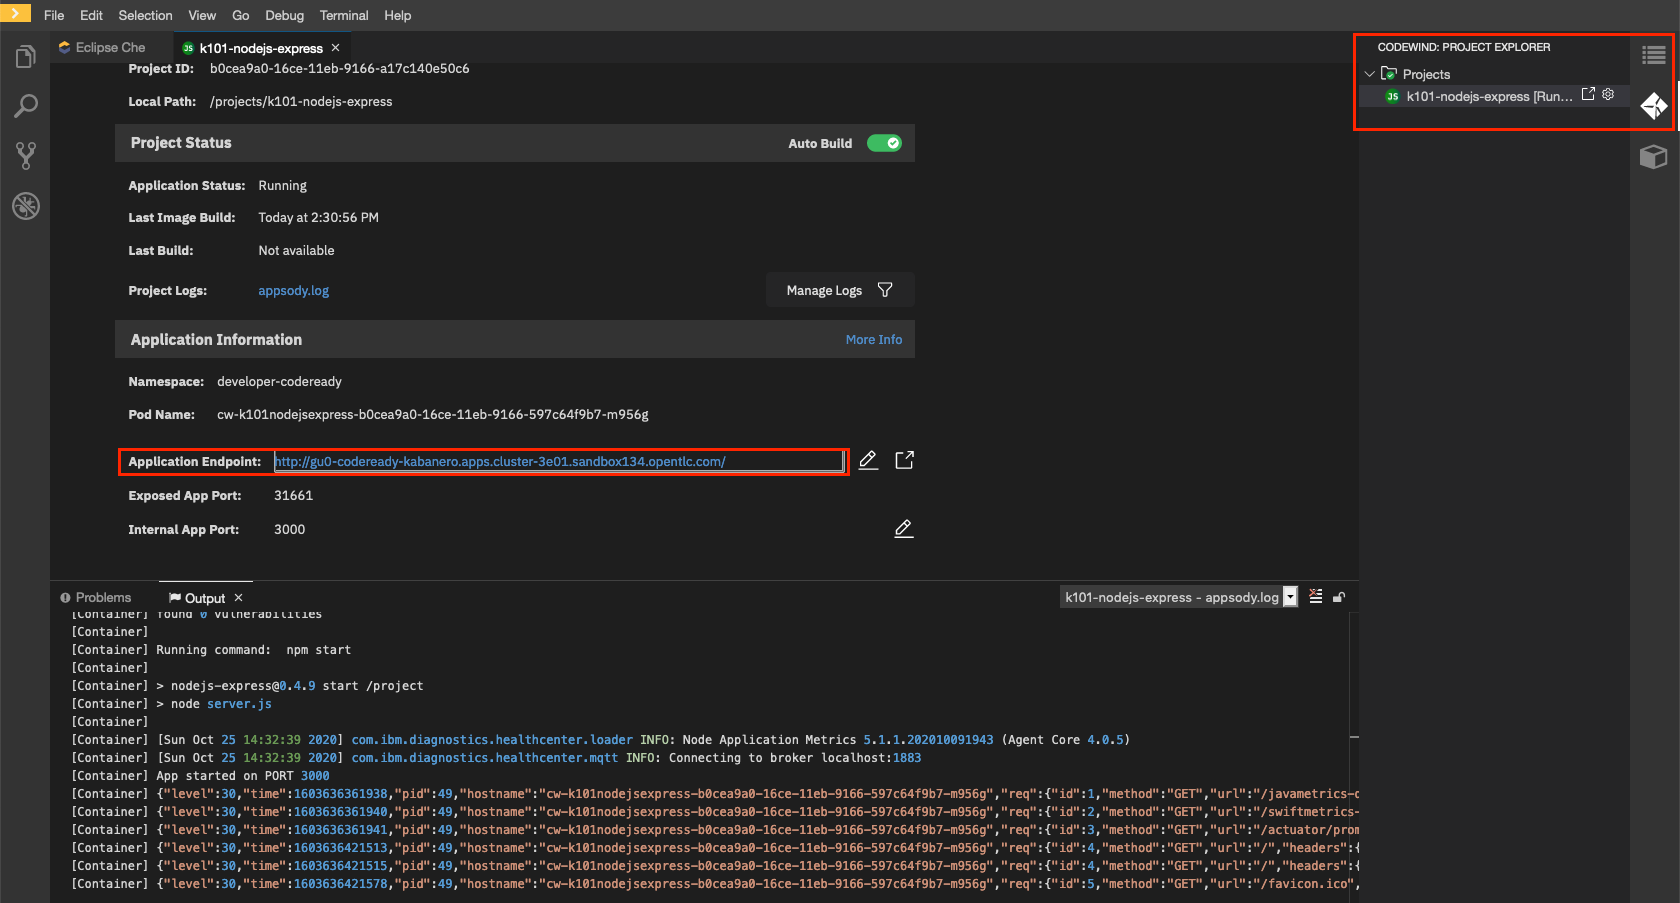This screenshot has height=903, width=1680.
Task: Toggle the Auto Build switch
Action: coord(884,143)
